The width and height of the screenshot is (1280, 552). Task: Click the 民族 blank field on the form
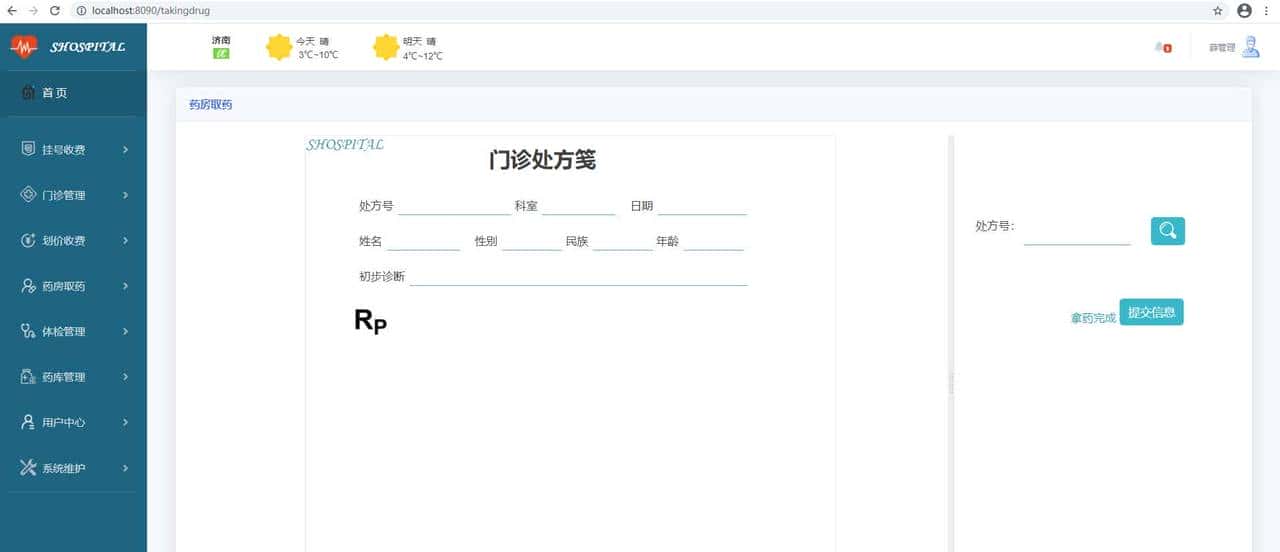pyautogui.click(x=622, y=241)
